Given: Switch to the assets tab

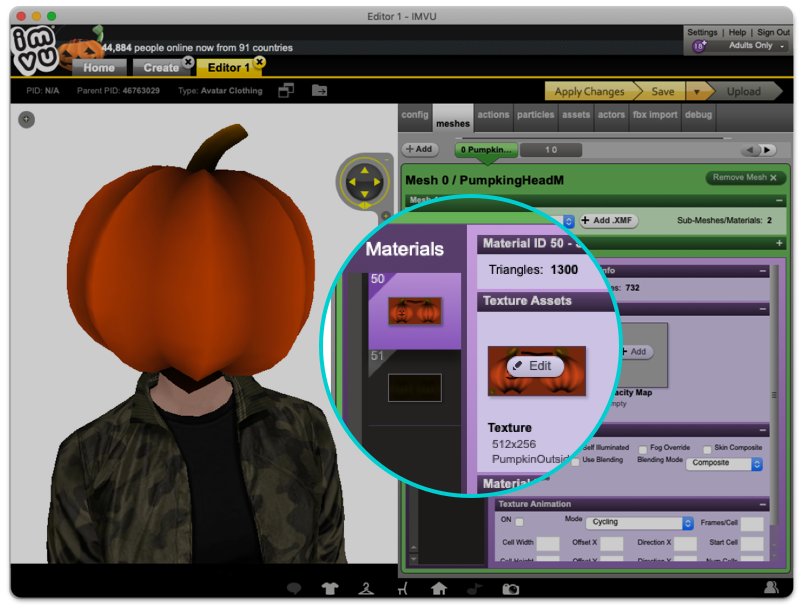Looking at the screenshot, I should 576,115.
